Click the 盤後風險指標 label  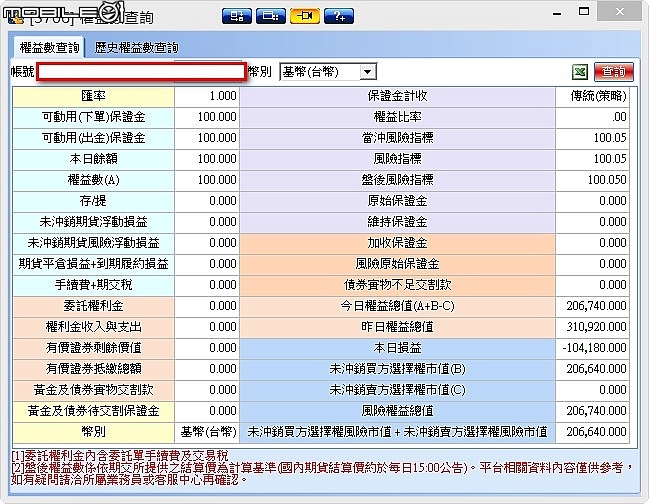pos(397,180)
